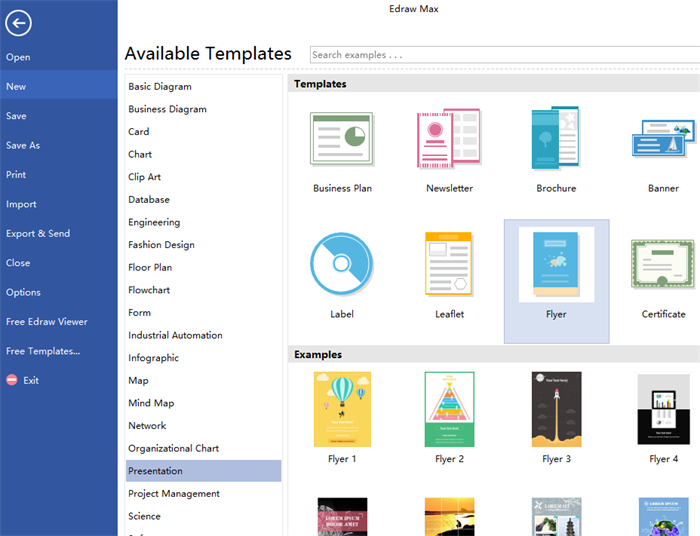Select the Infographic category
Image resolution: width=700 pixels, height=536 pixels.
point(204,358)
